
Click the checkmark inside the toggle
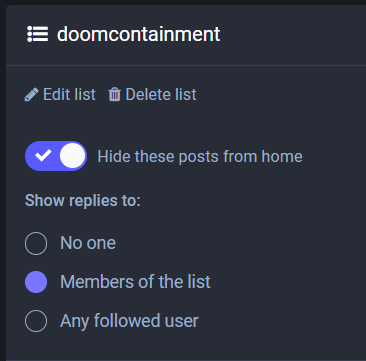43,155
